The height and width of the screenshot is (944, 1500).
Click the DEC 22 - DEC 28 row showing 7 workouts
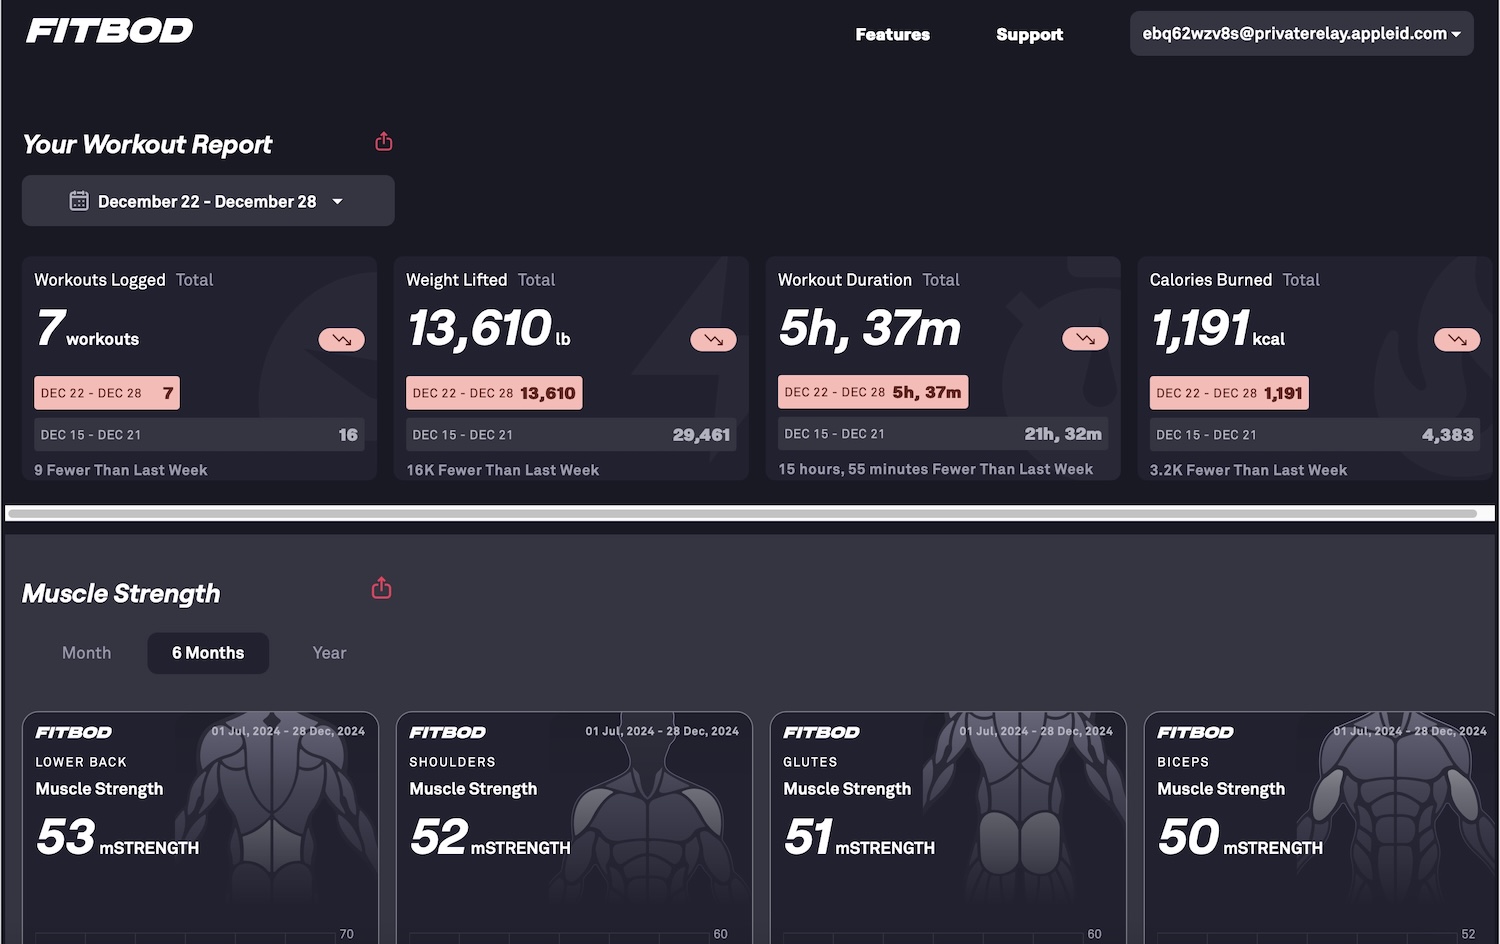pyautogui.click(x=107, y=393)
